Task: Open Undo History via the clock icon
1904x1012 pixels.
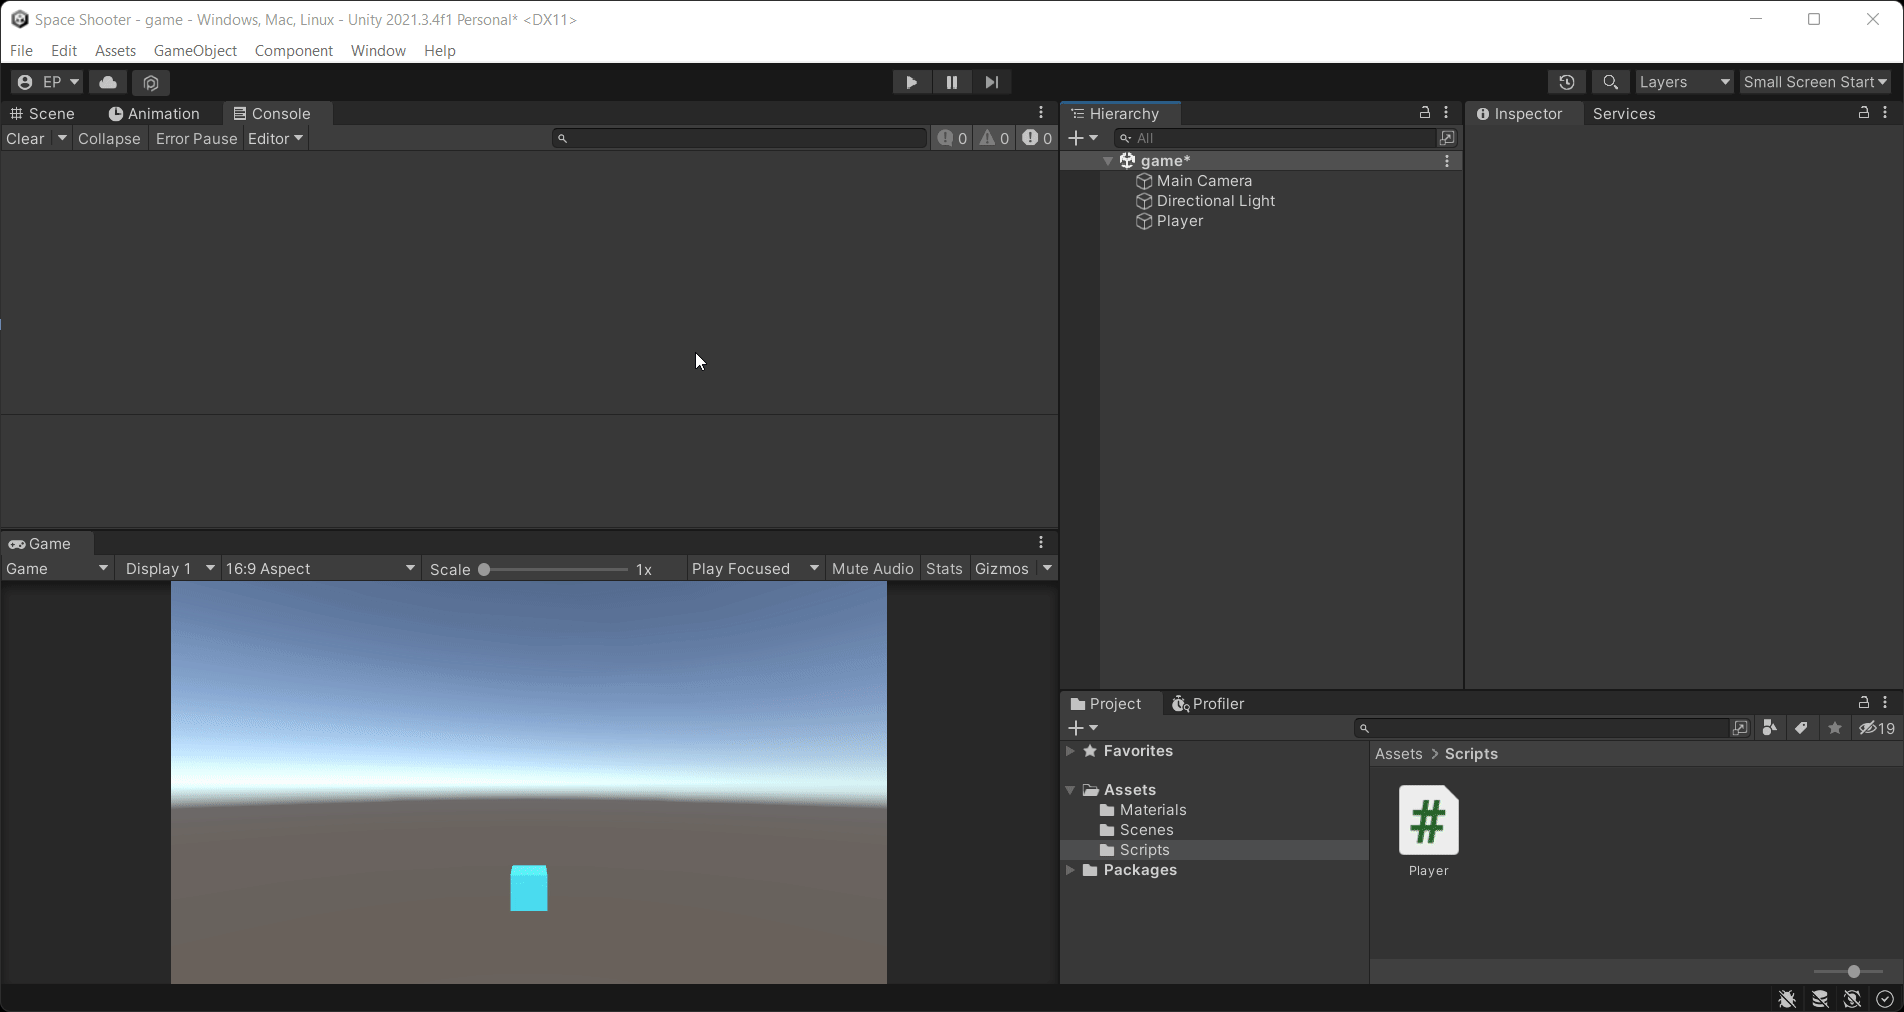Action: 1566,82
